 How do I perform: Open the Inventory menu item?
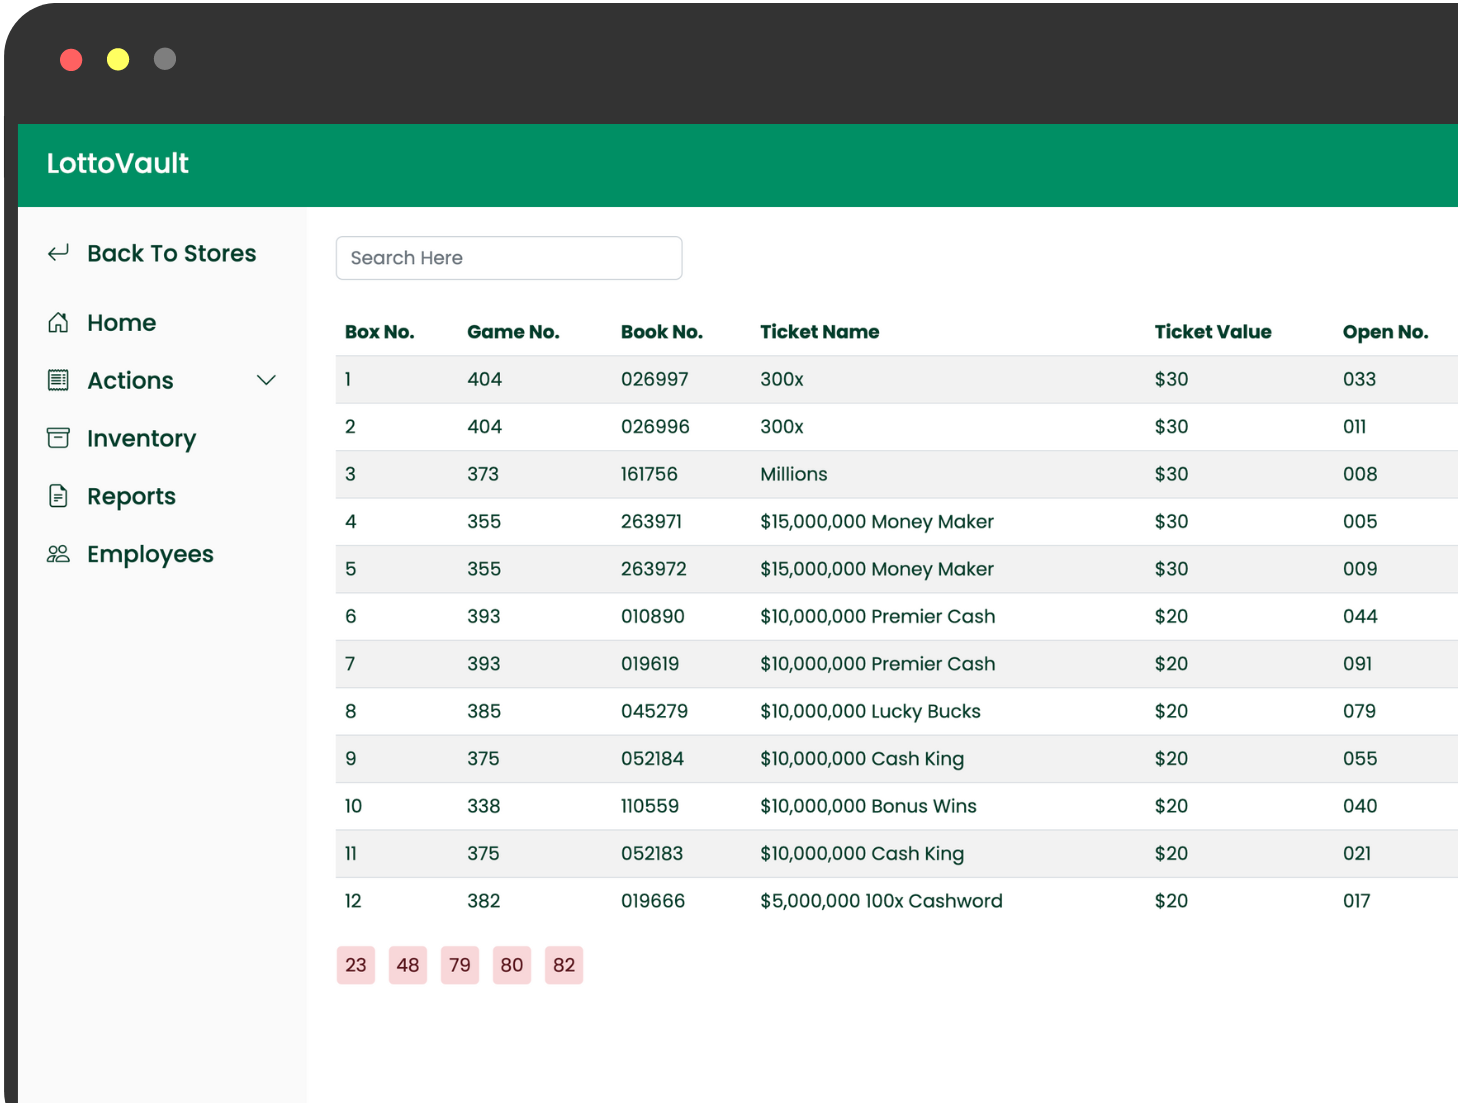(x=141, y=438)
